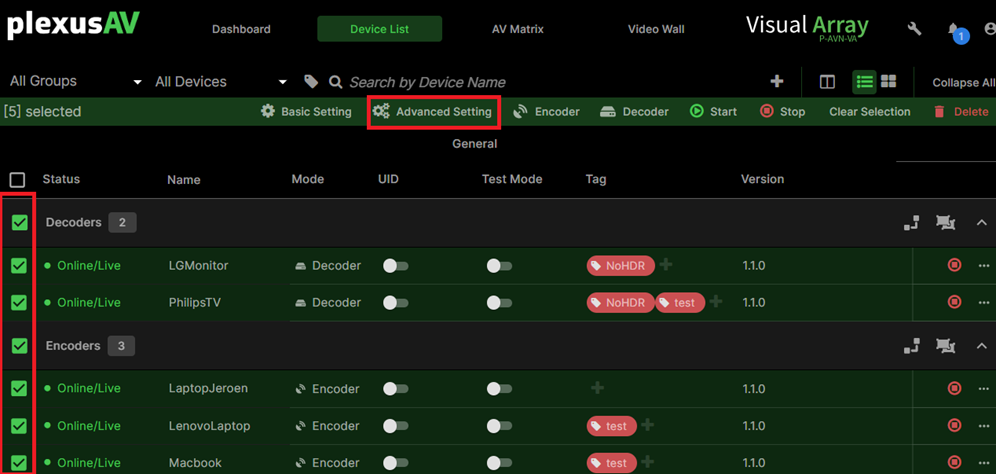Click routing icon in Decoders group header
This screenshot has width=996, height=474.
912,222
